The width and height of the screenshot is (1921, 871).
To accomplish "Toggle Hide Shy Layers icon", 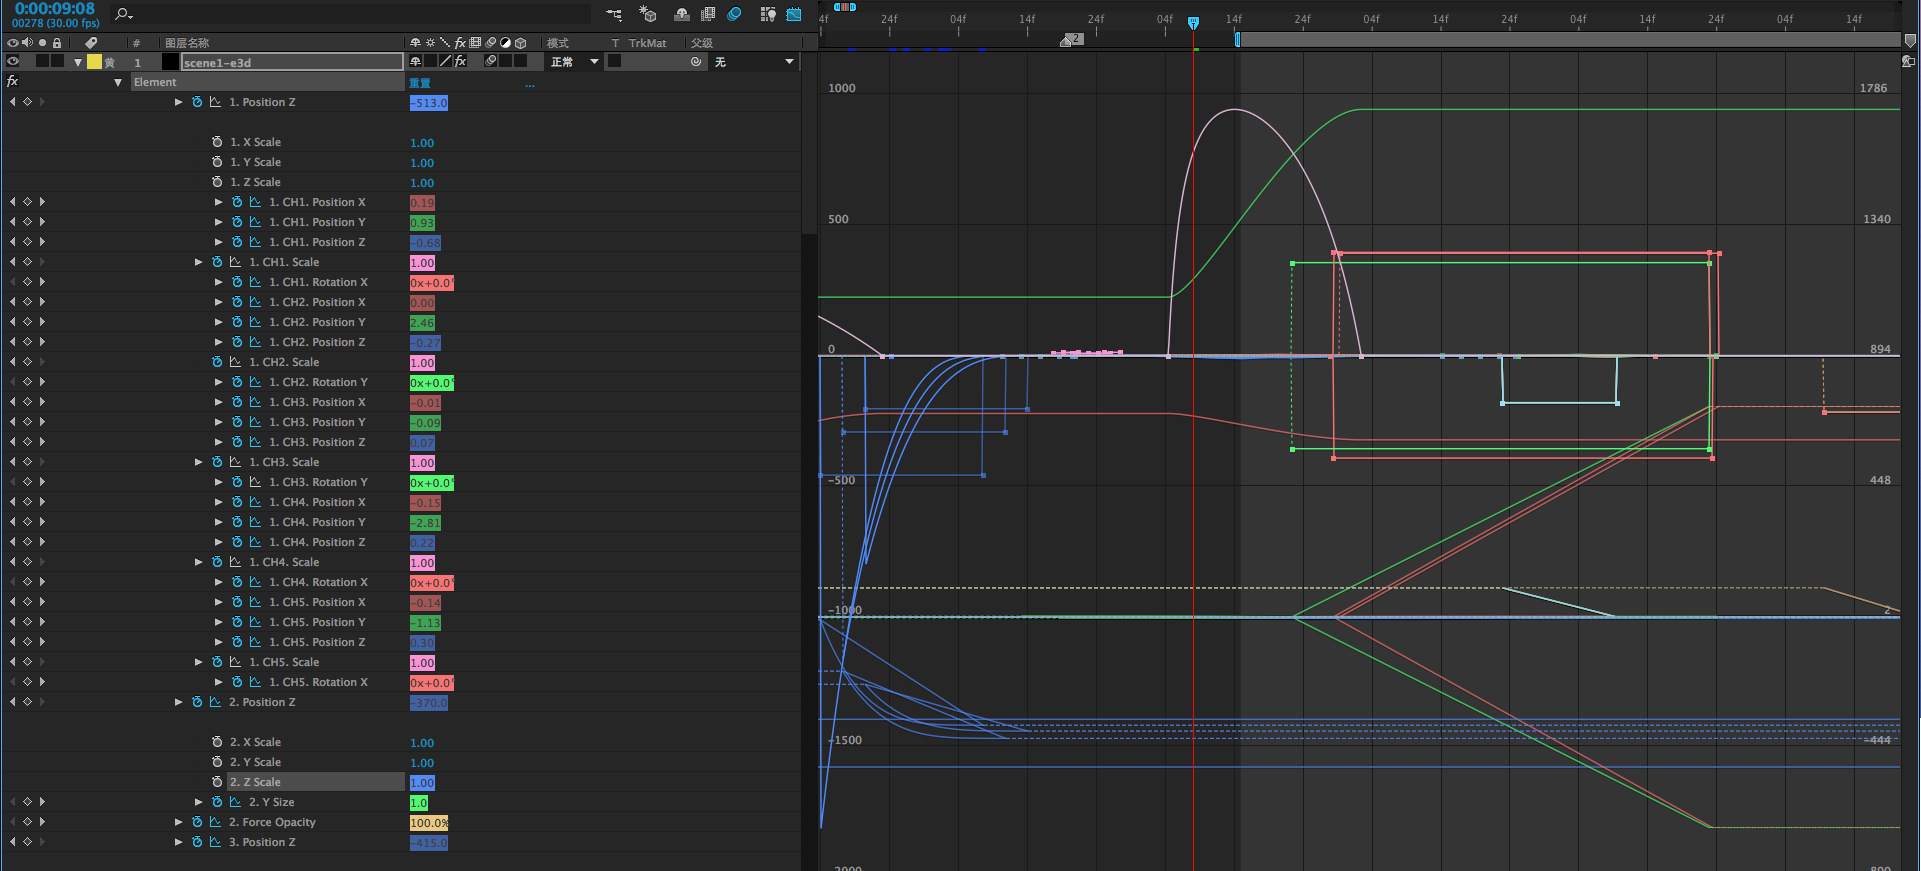I will [x=682, y=14].
